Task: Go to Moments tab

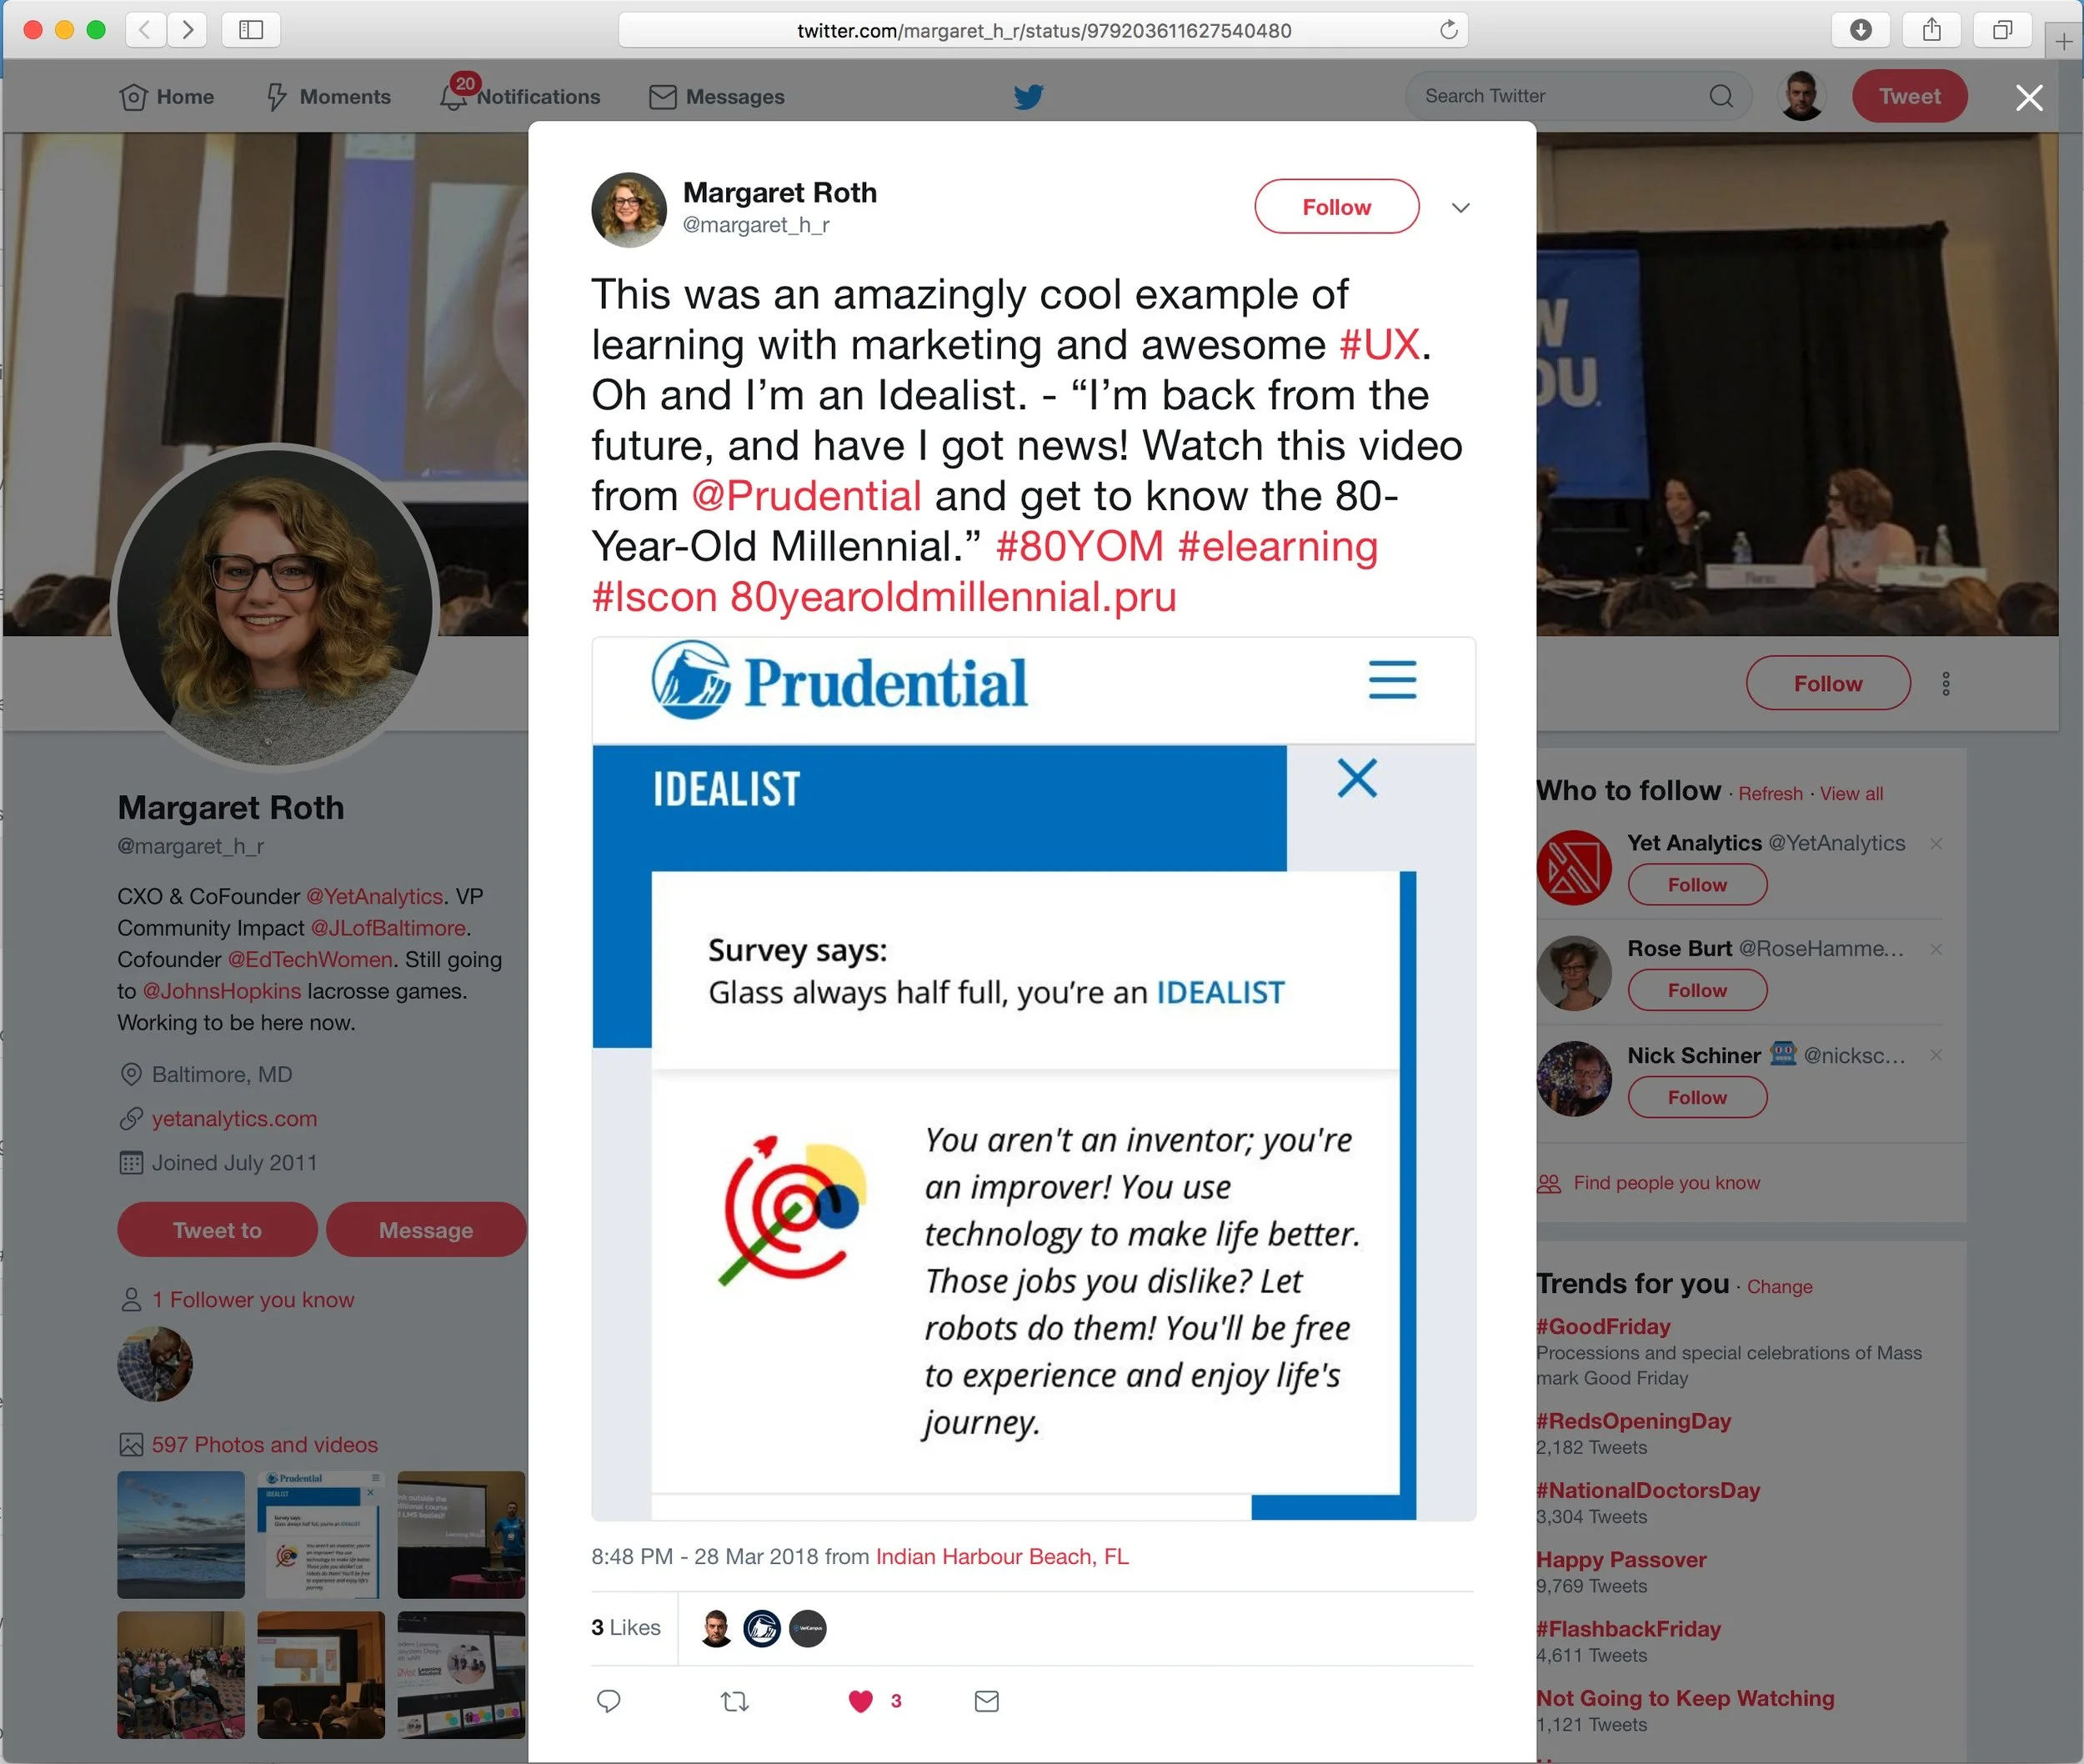Action: pos(328,96)
